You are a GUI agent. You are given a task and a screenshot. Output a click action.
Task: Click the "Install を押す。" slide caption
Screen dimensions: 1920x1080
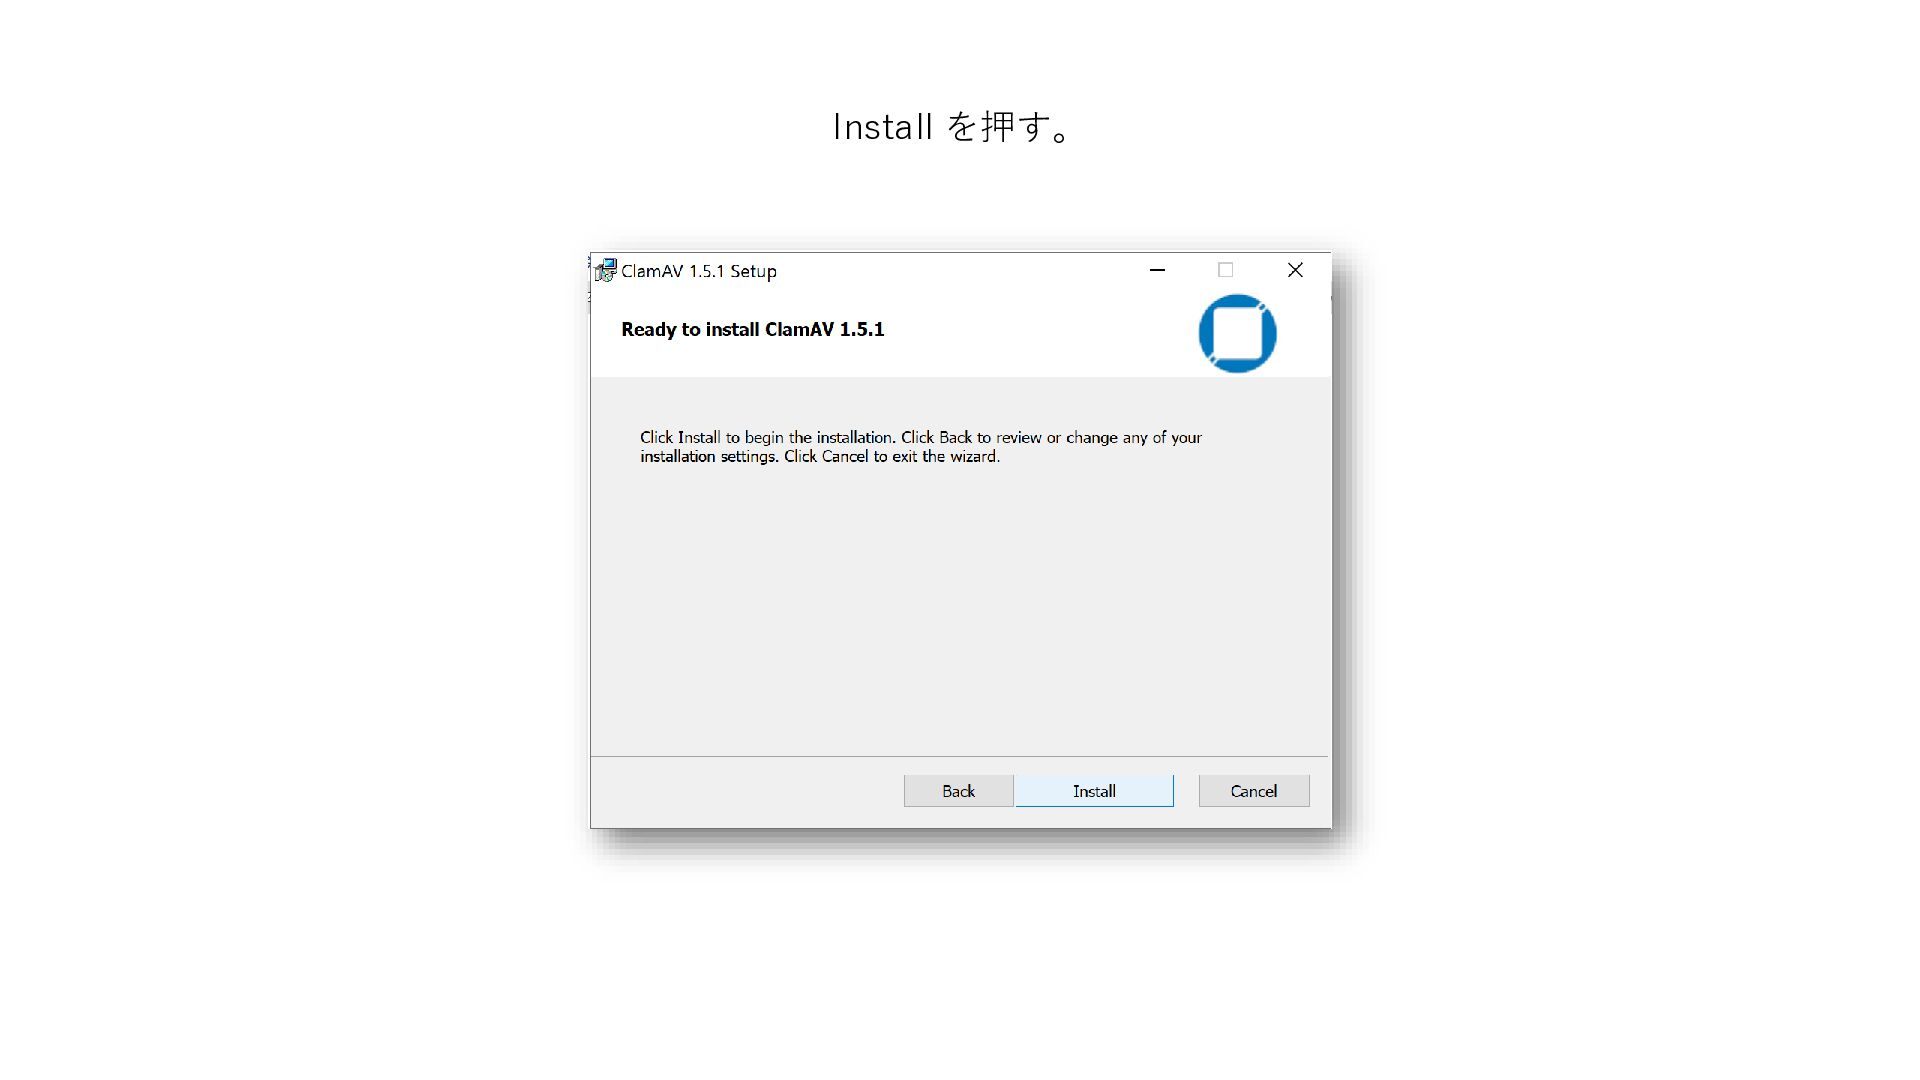pyautogui.click(x=952, y=127)
